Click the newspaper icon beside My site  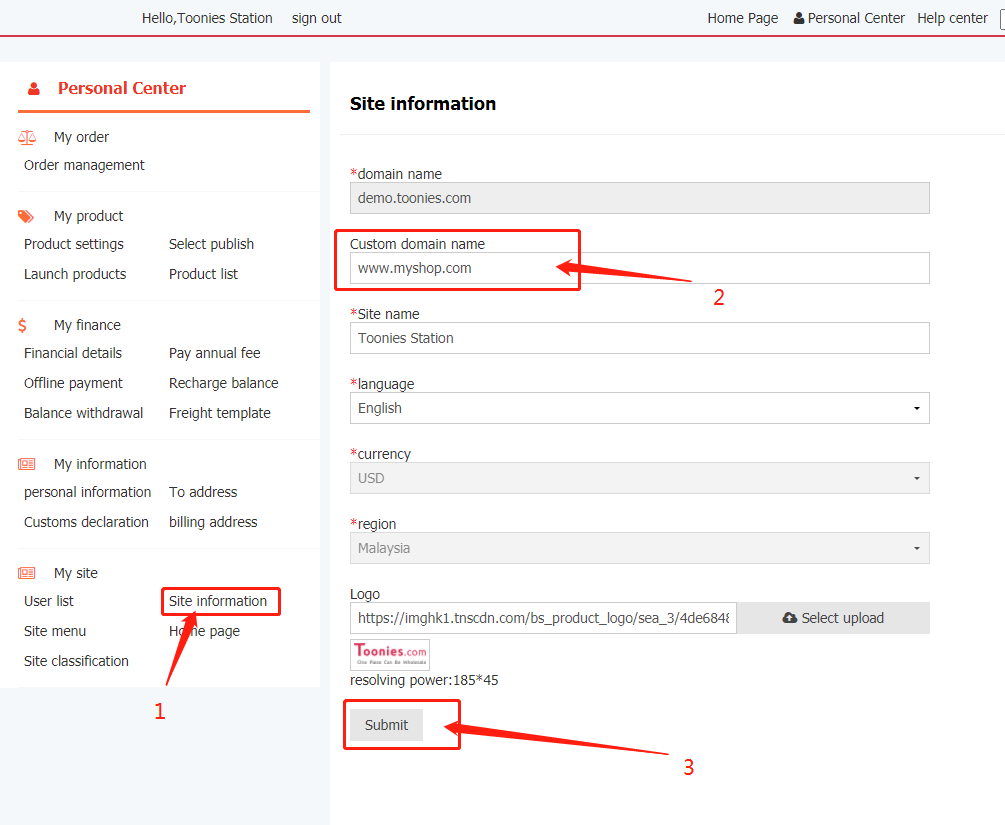[27, 573]
